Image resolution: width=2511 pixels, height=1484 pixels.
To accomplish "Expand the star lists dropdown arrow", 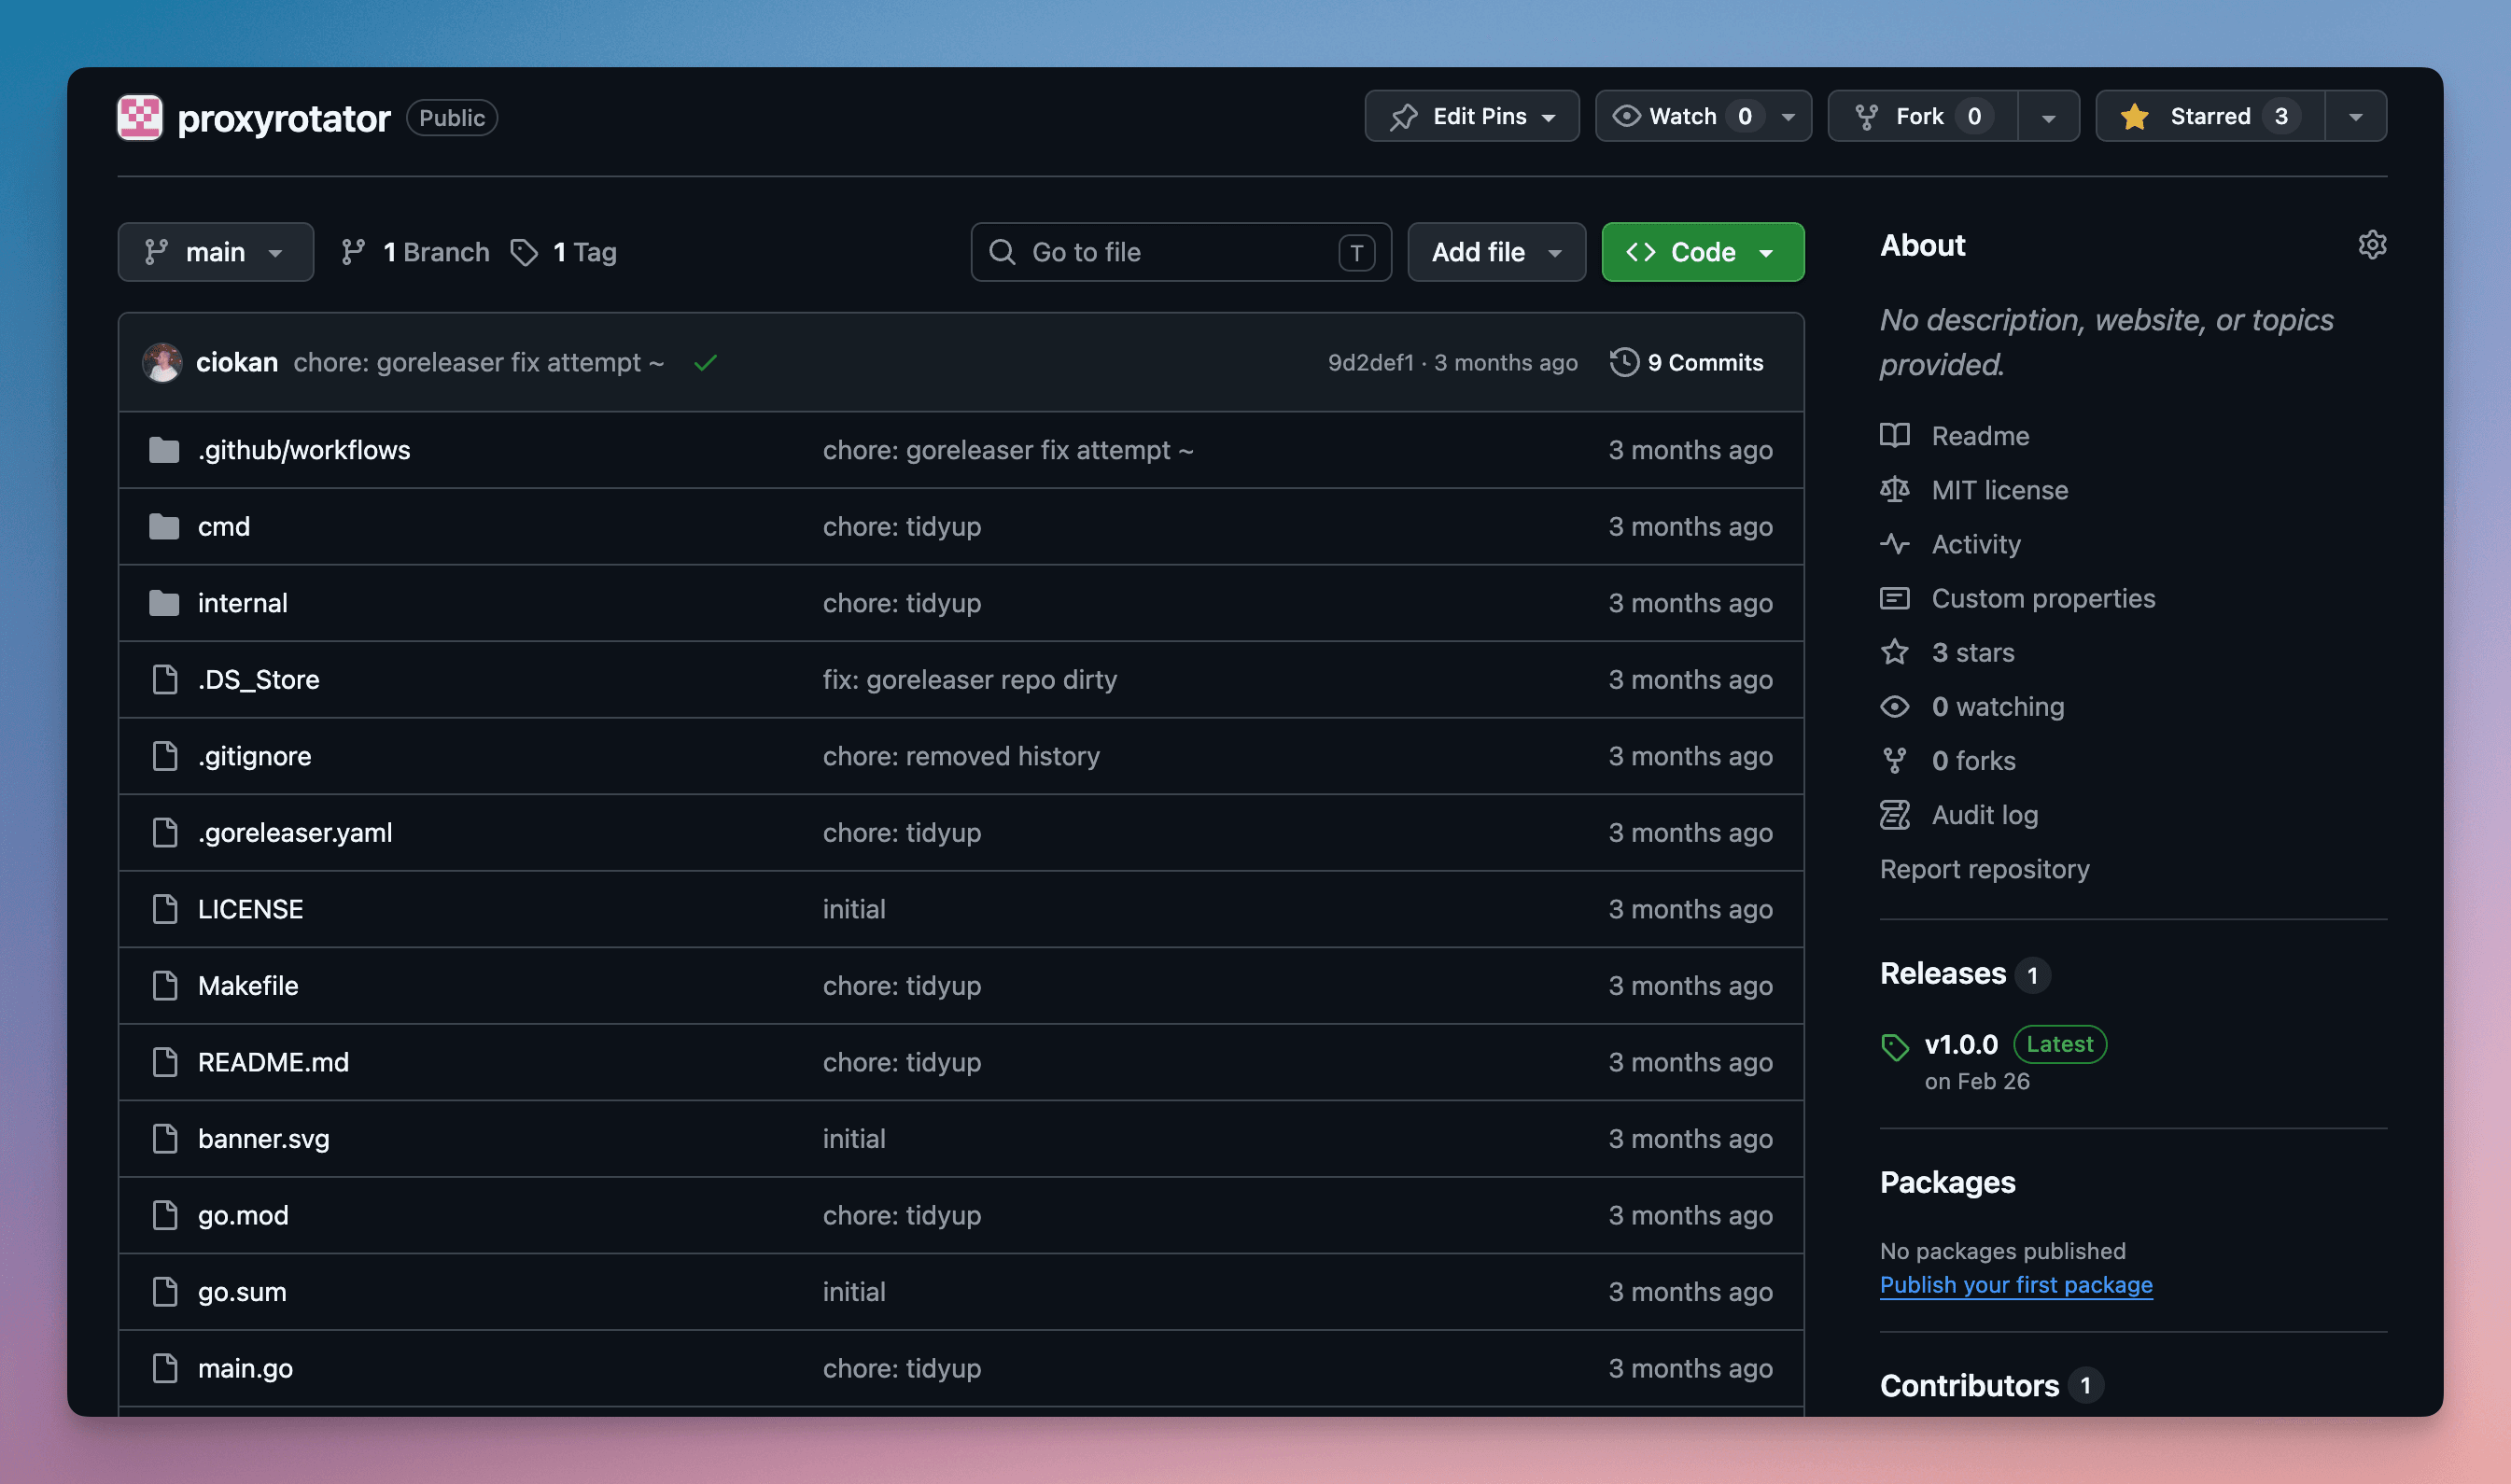I will click(x=2356, y=117).
